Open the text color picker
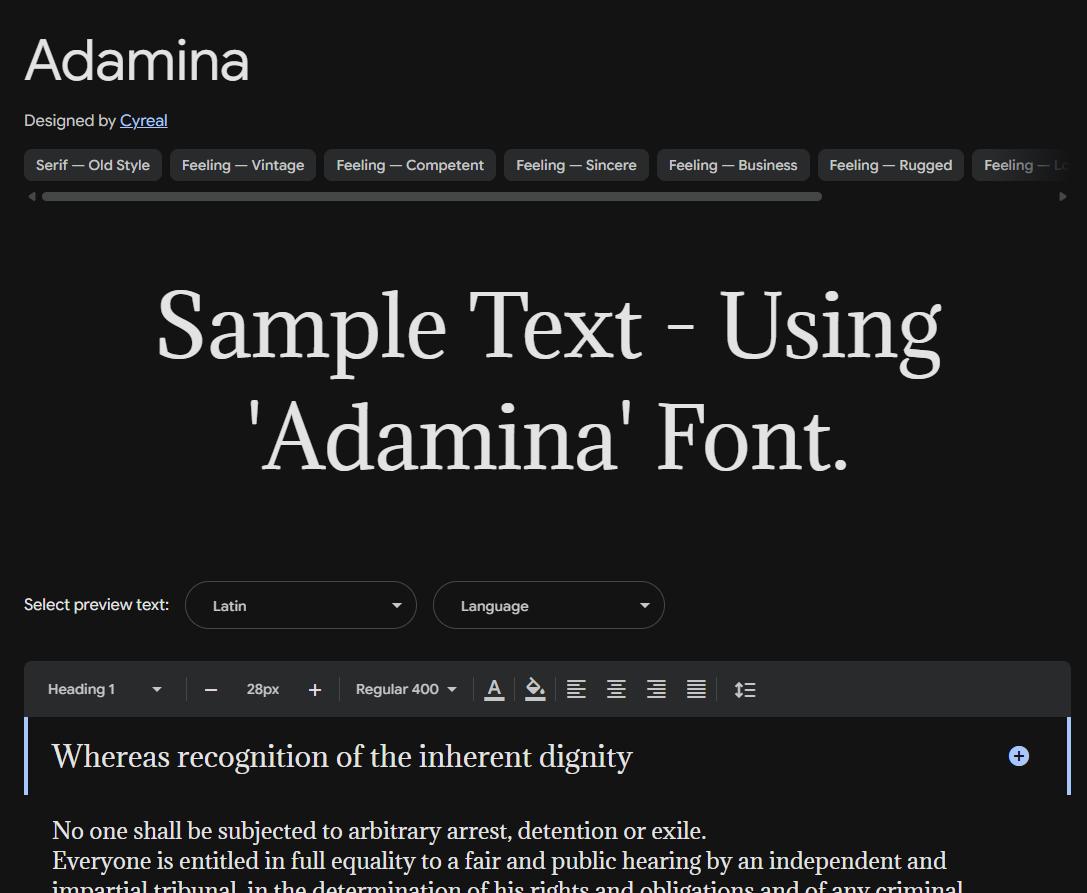 pos(494,690)
